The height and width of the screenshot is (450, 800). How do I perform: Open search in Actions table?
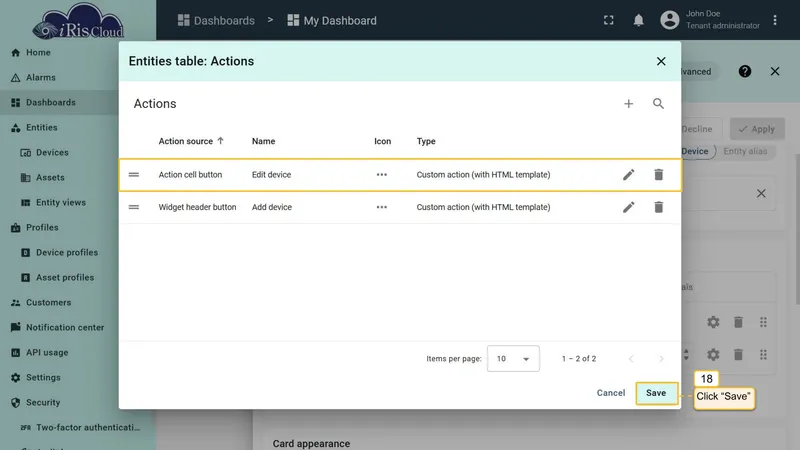point(658,104)
